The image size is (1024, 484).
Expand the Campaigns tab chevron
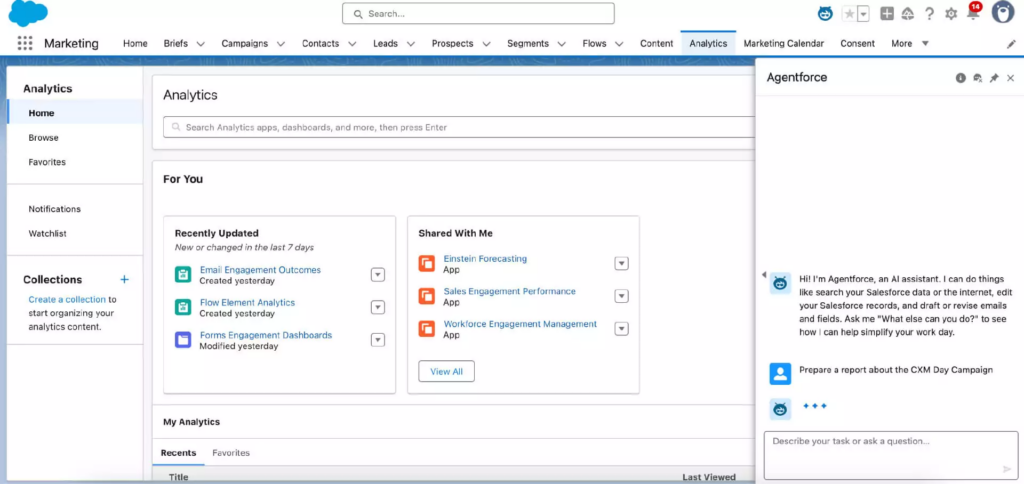281,44
